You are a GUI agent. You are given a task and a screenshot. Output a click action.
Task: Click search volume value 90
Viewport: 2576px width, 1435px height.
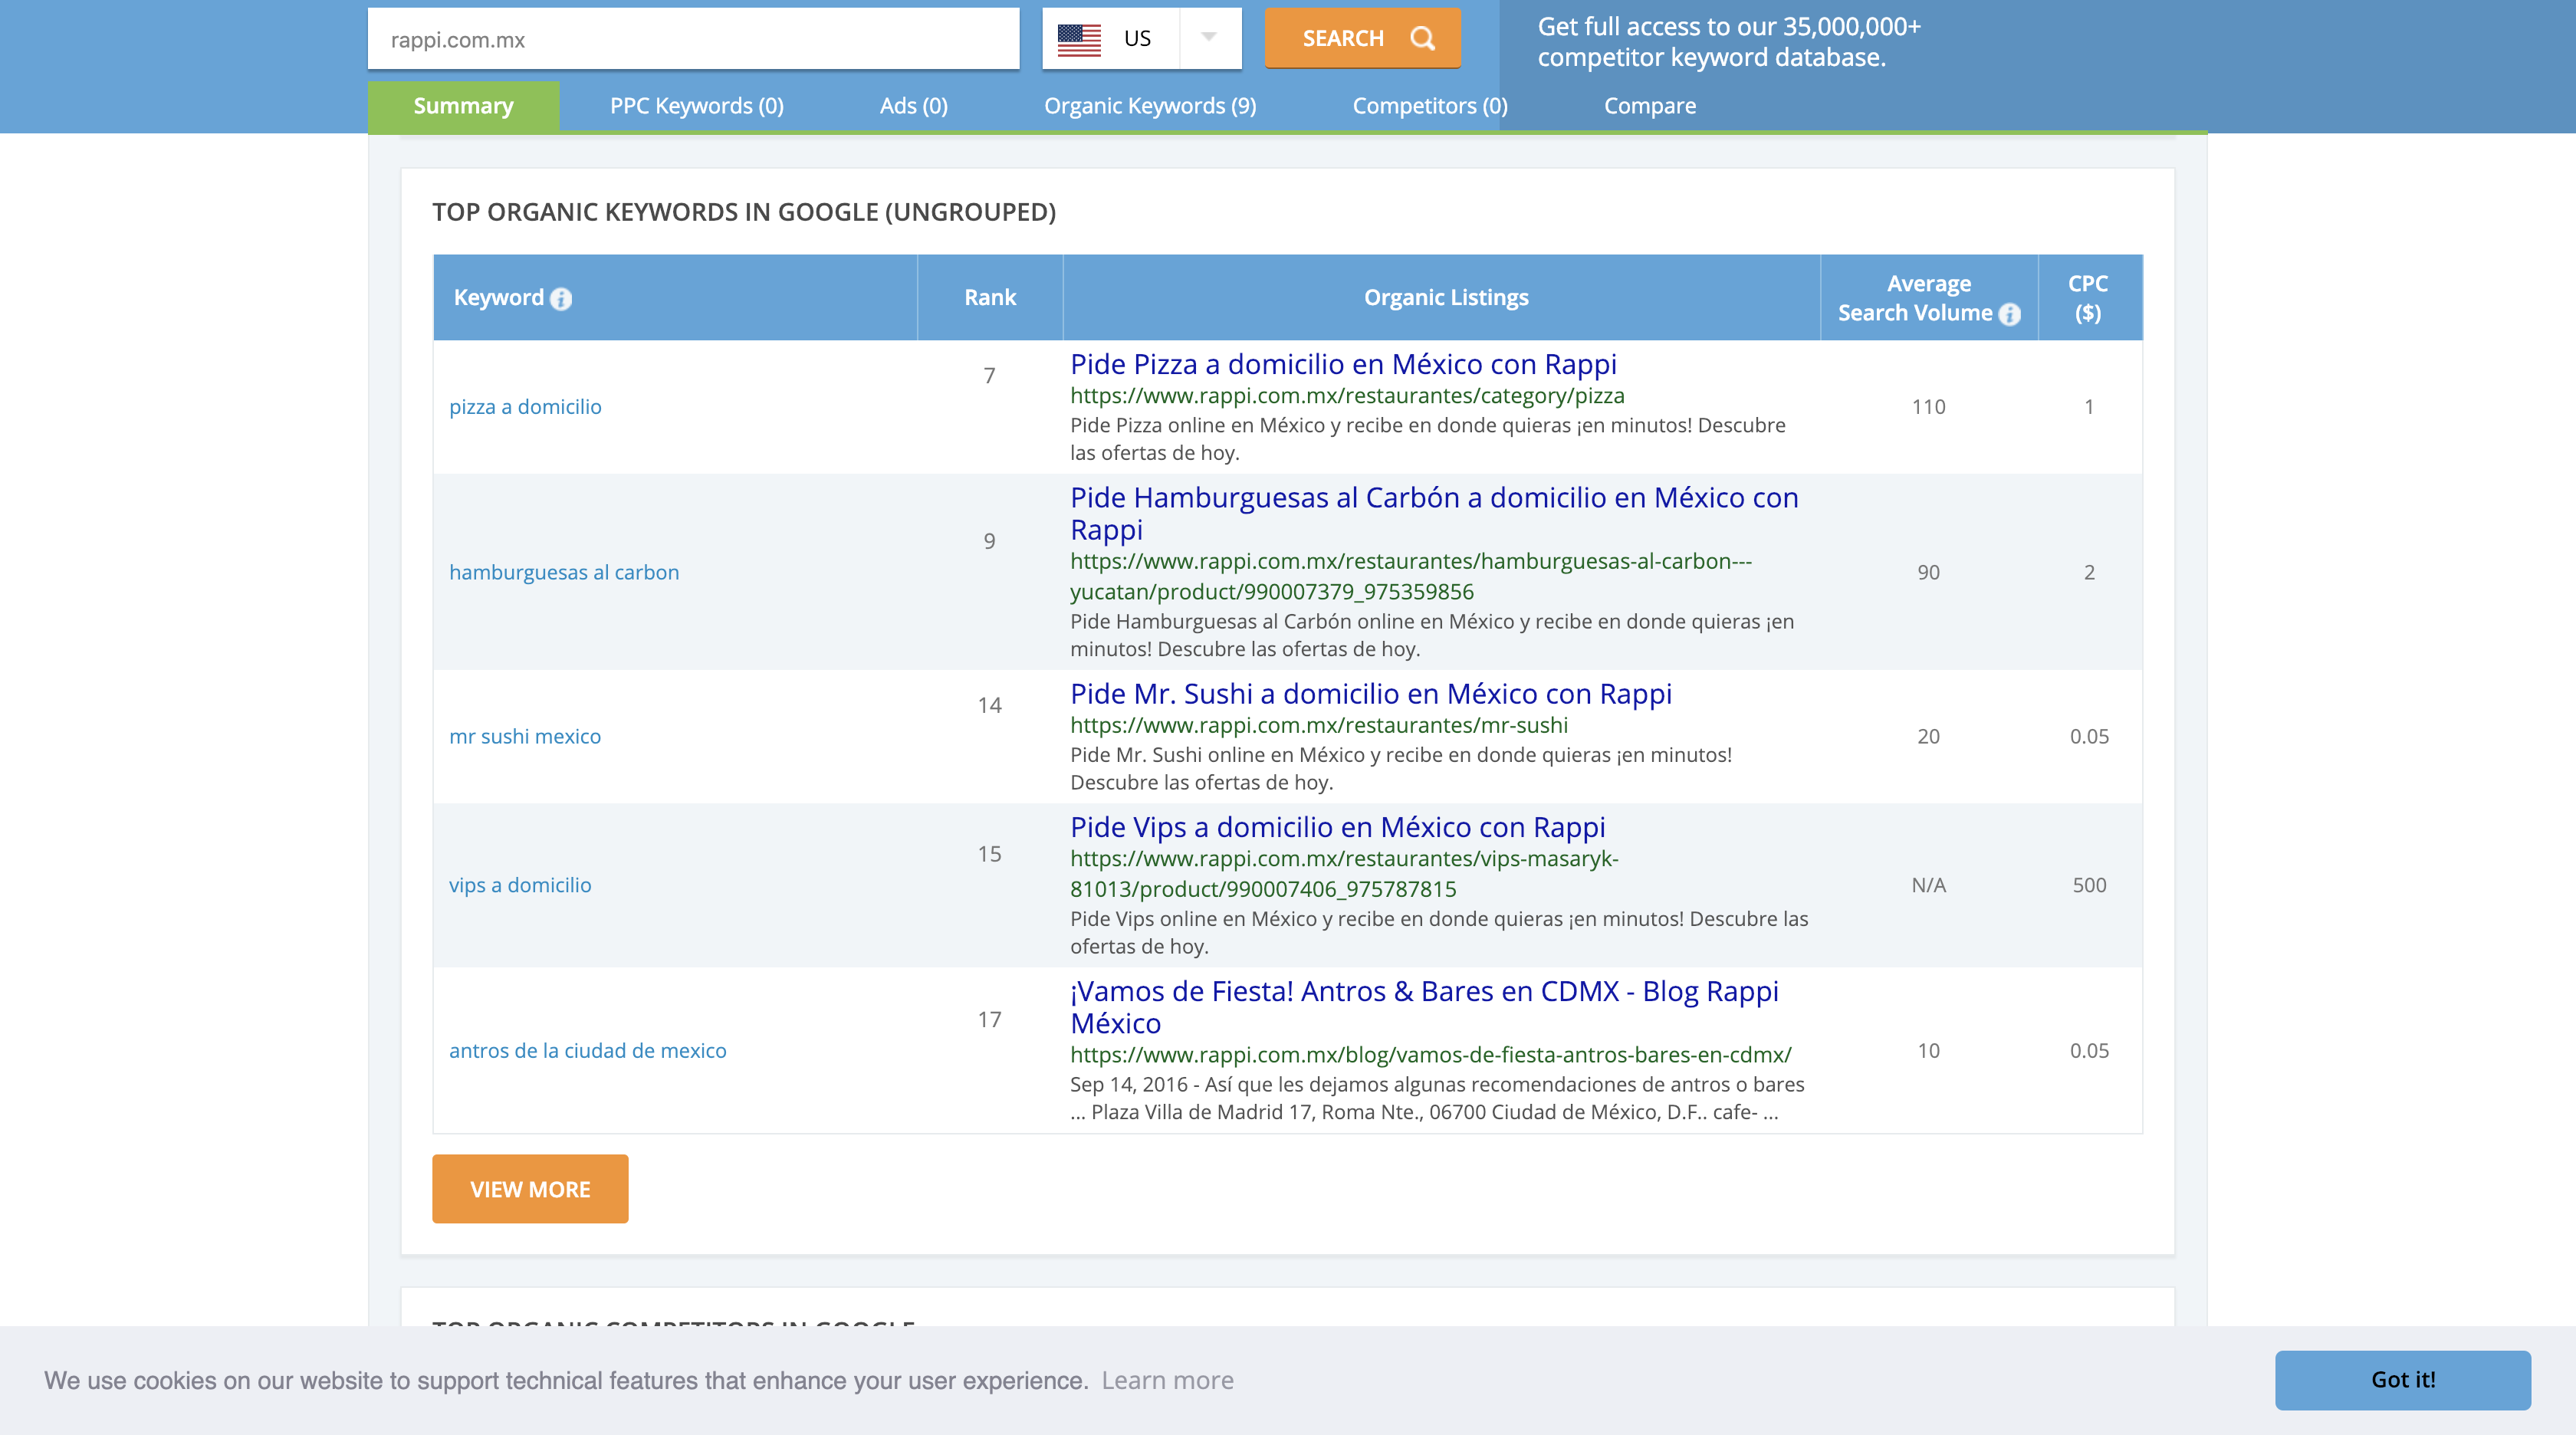pyautogui.click(x=1928, y=573)
